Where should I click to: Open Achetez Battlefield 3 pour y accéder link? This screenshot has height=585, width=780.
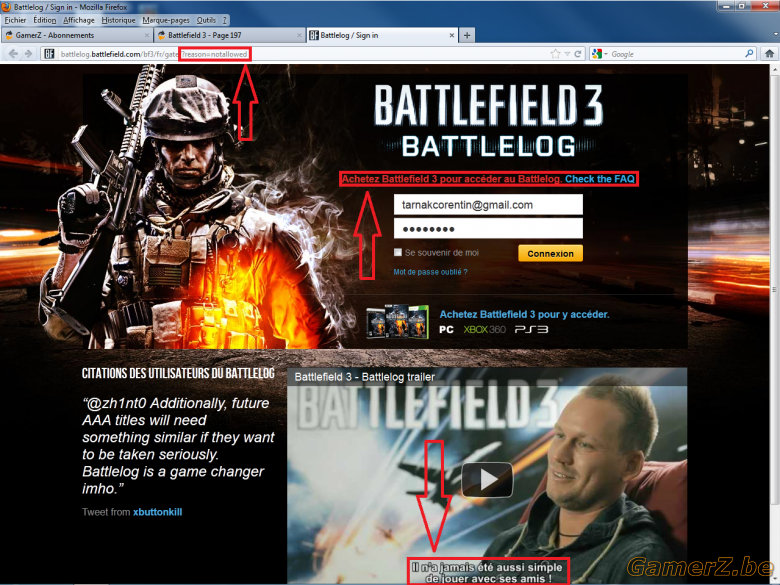tap(524, 314)
